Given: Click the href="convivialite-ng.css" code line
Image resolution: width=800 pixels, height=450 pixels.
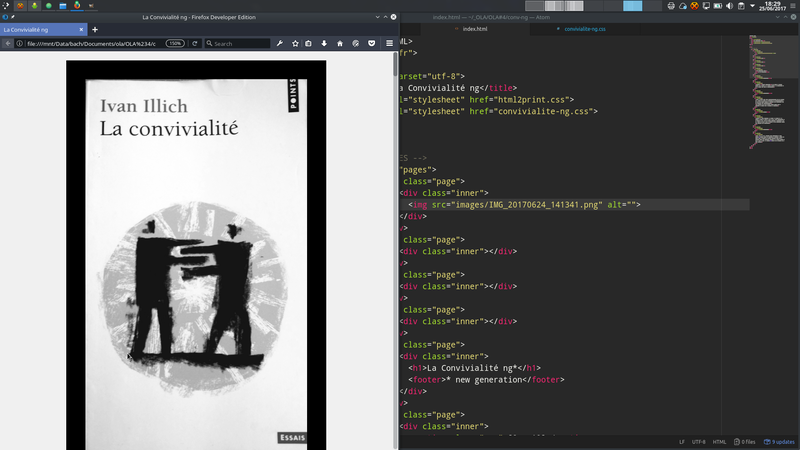Looking at the screenshot, I should 499,111.
